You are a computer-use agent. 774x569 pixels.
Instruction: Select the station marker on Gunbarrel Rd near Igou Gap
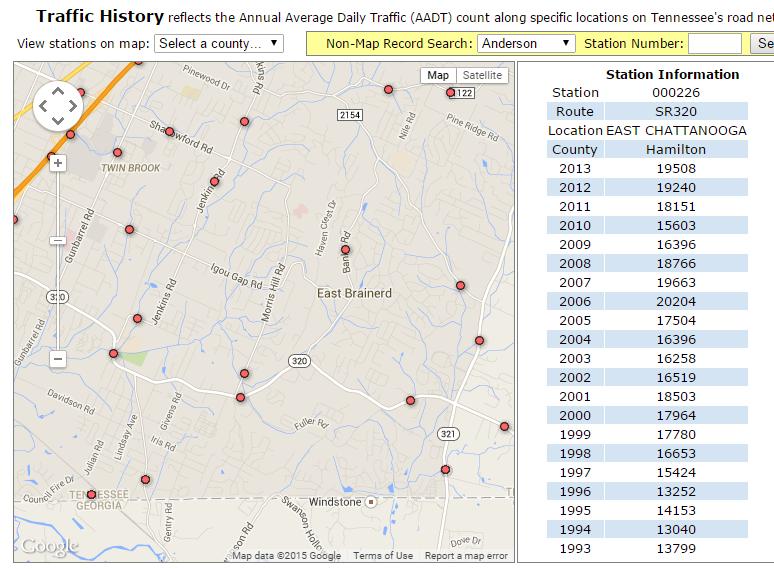(129, 229)
